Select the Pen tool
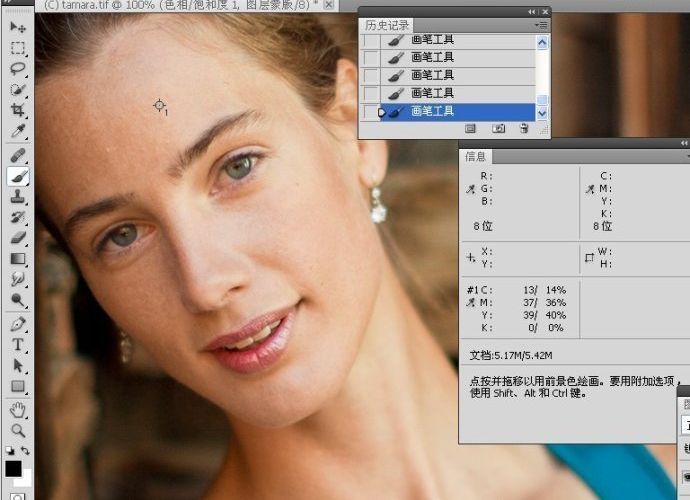The height and width of the screenshot is (500, 690). point(18,324)
